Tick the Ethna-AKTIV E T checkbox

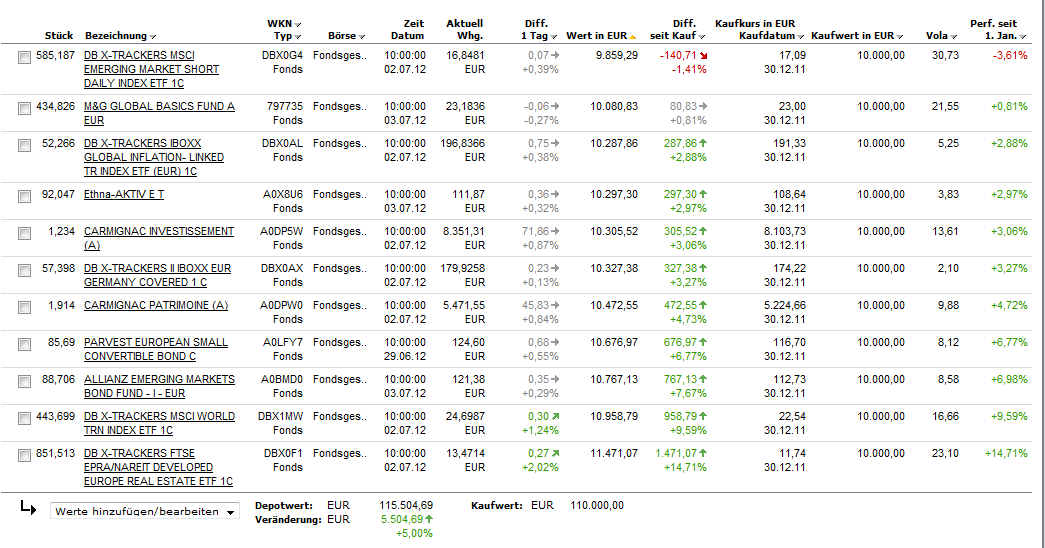(25, 197)
